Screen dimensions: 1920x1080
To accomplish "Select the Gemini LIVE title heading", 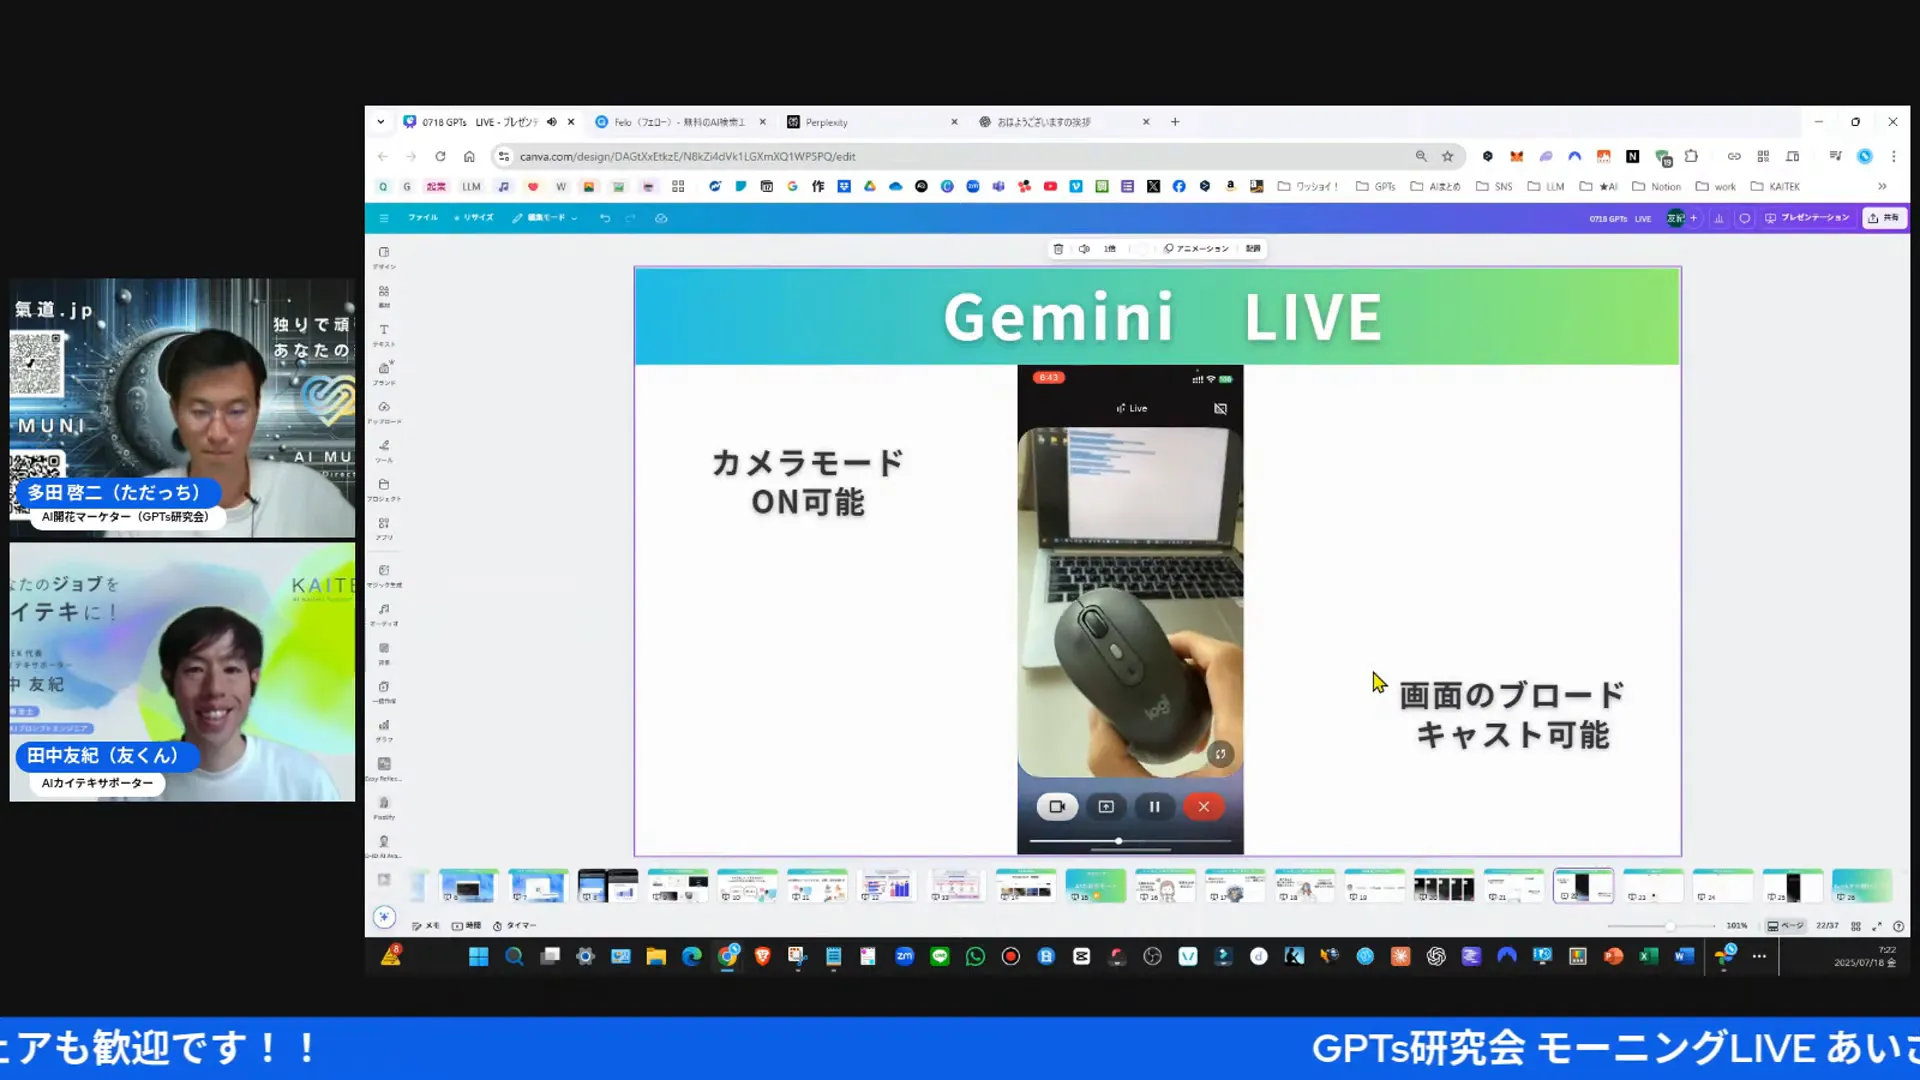I will [x=1162, y=317].
